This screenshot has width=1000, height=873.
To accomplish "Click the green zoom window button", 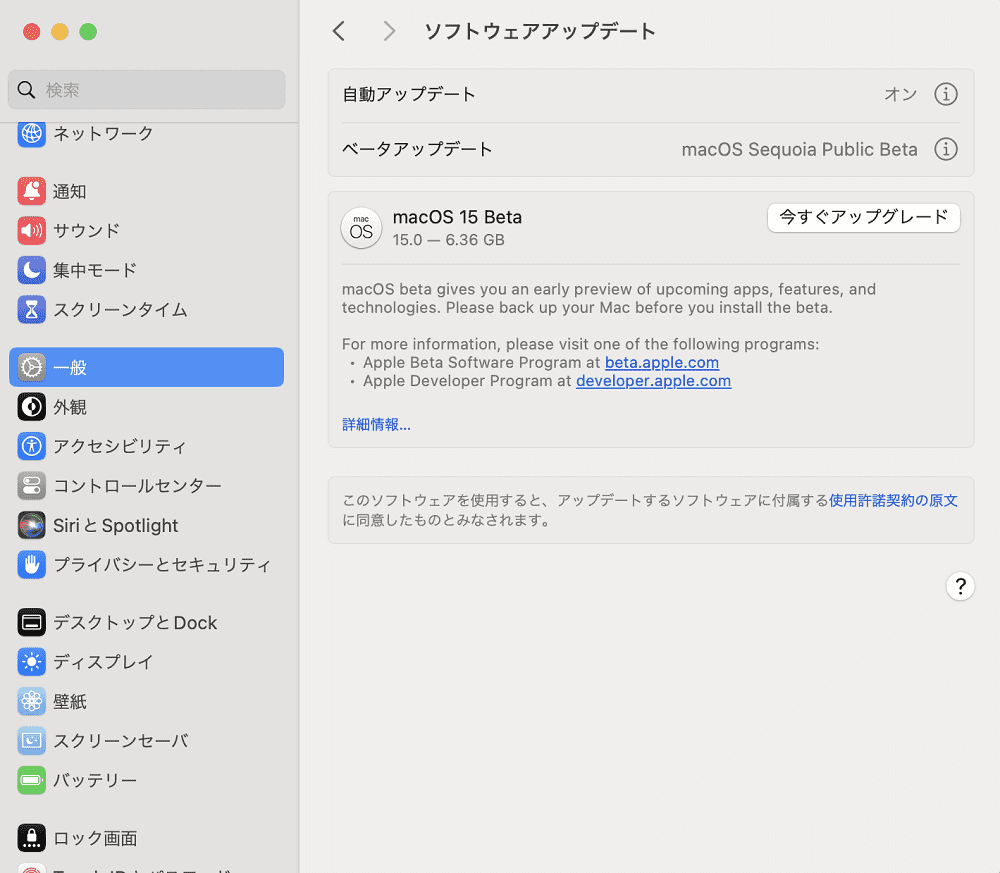I will click(x=88, y=31).
